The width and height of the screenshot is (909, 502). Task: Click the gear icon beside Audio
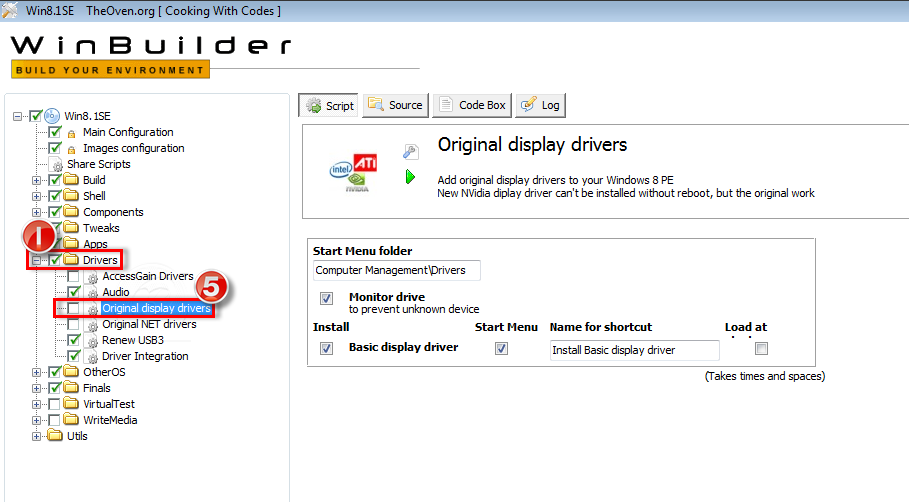[92, 293]
